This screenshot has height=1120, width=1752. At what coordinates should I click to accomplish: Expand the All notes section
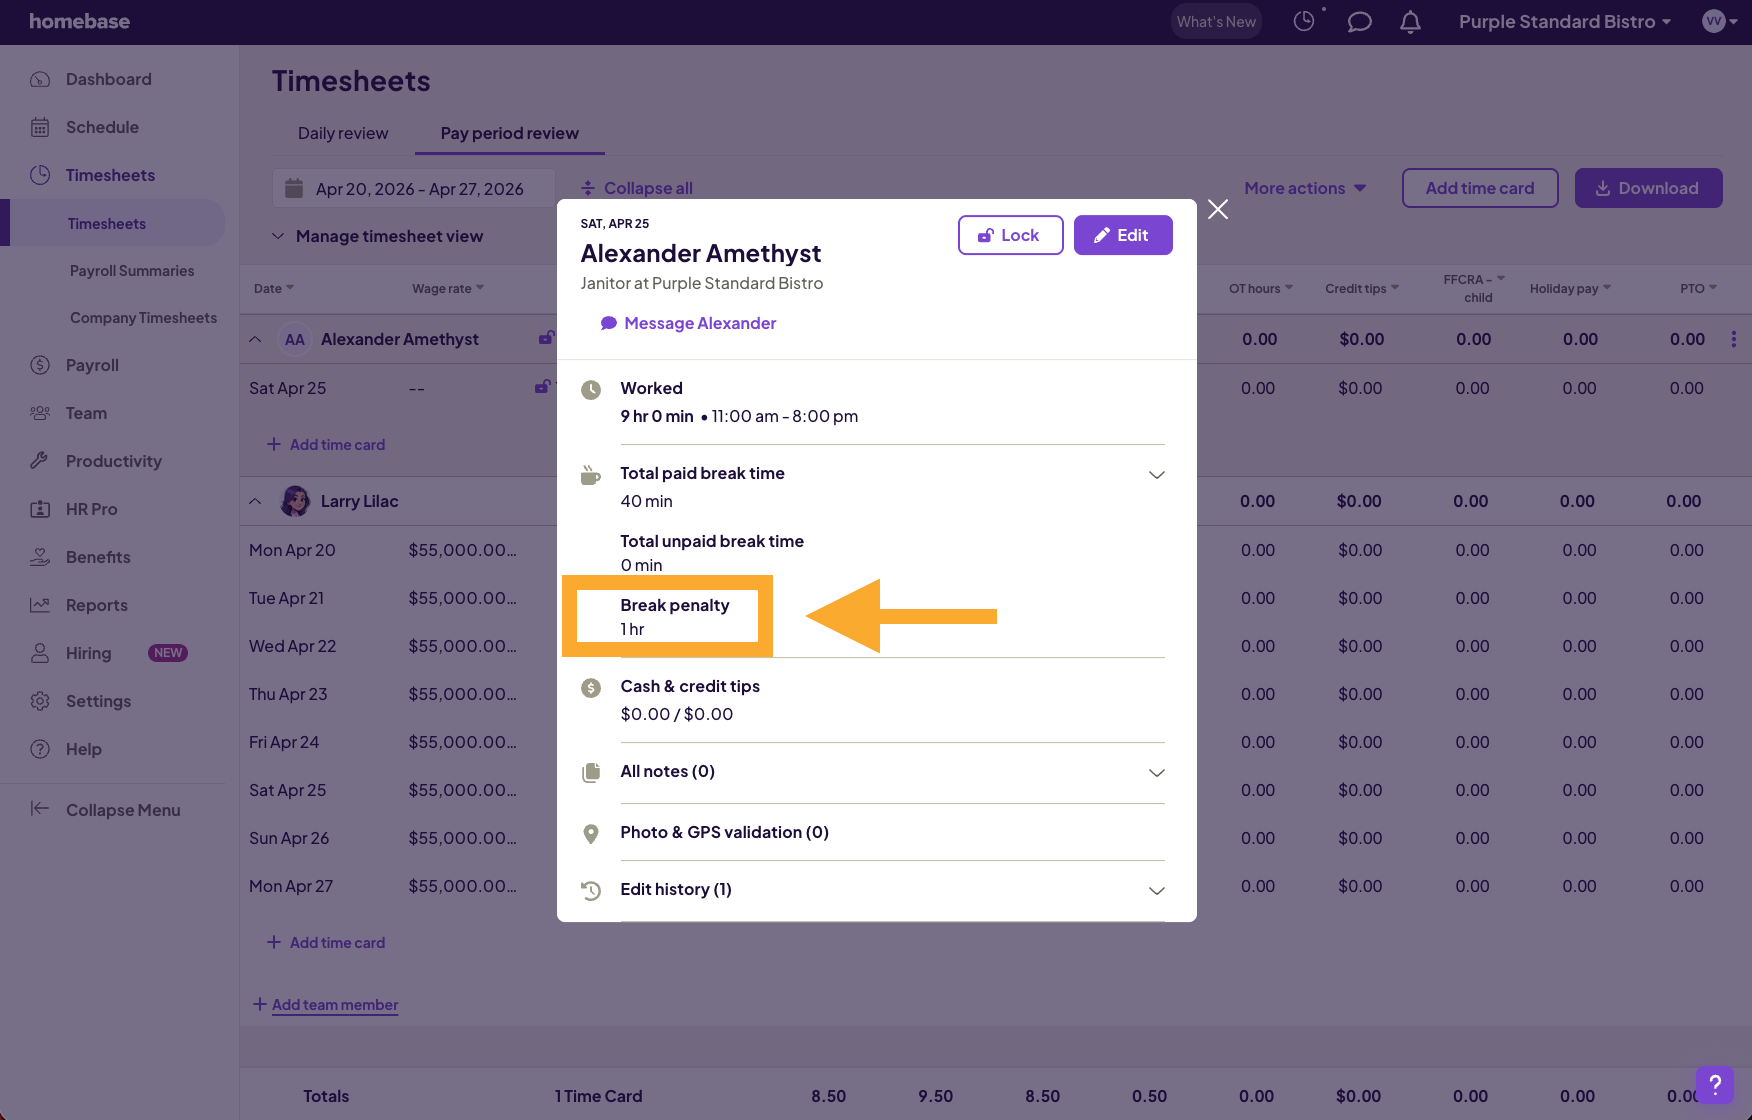(x=1156, y=772)
